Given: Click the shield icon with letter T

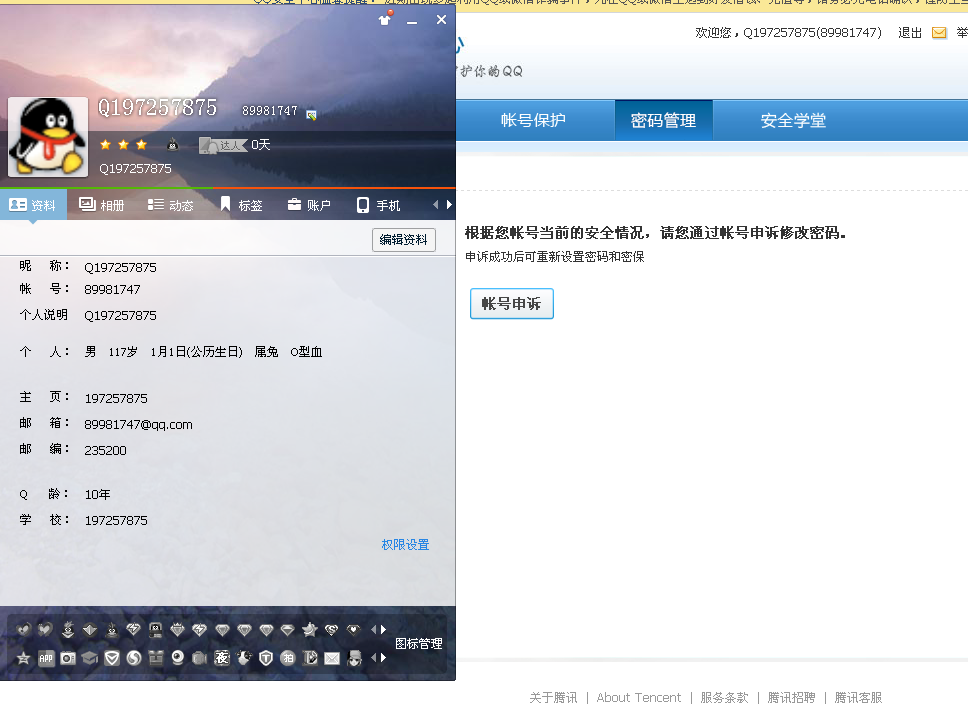Looking at the screenshot, I should (266, 658).
